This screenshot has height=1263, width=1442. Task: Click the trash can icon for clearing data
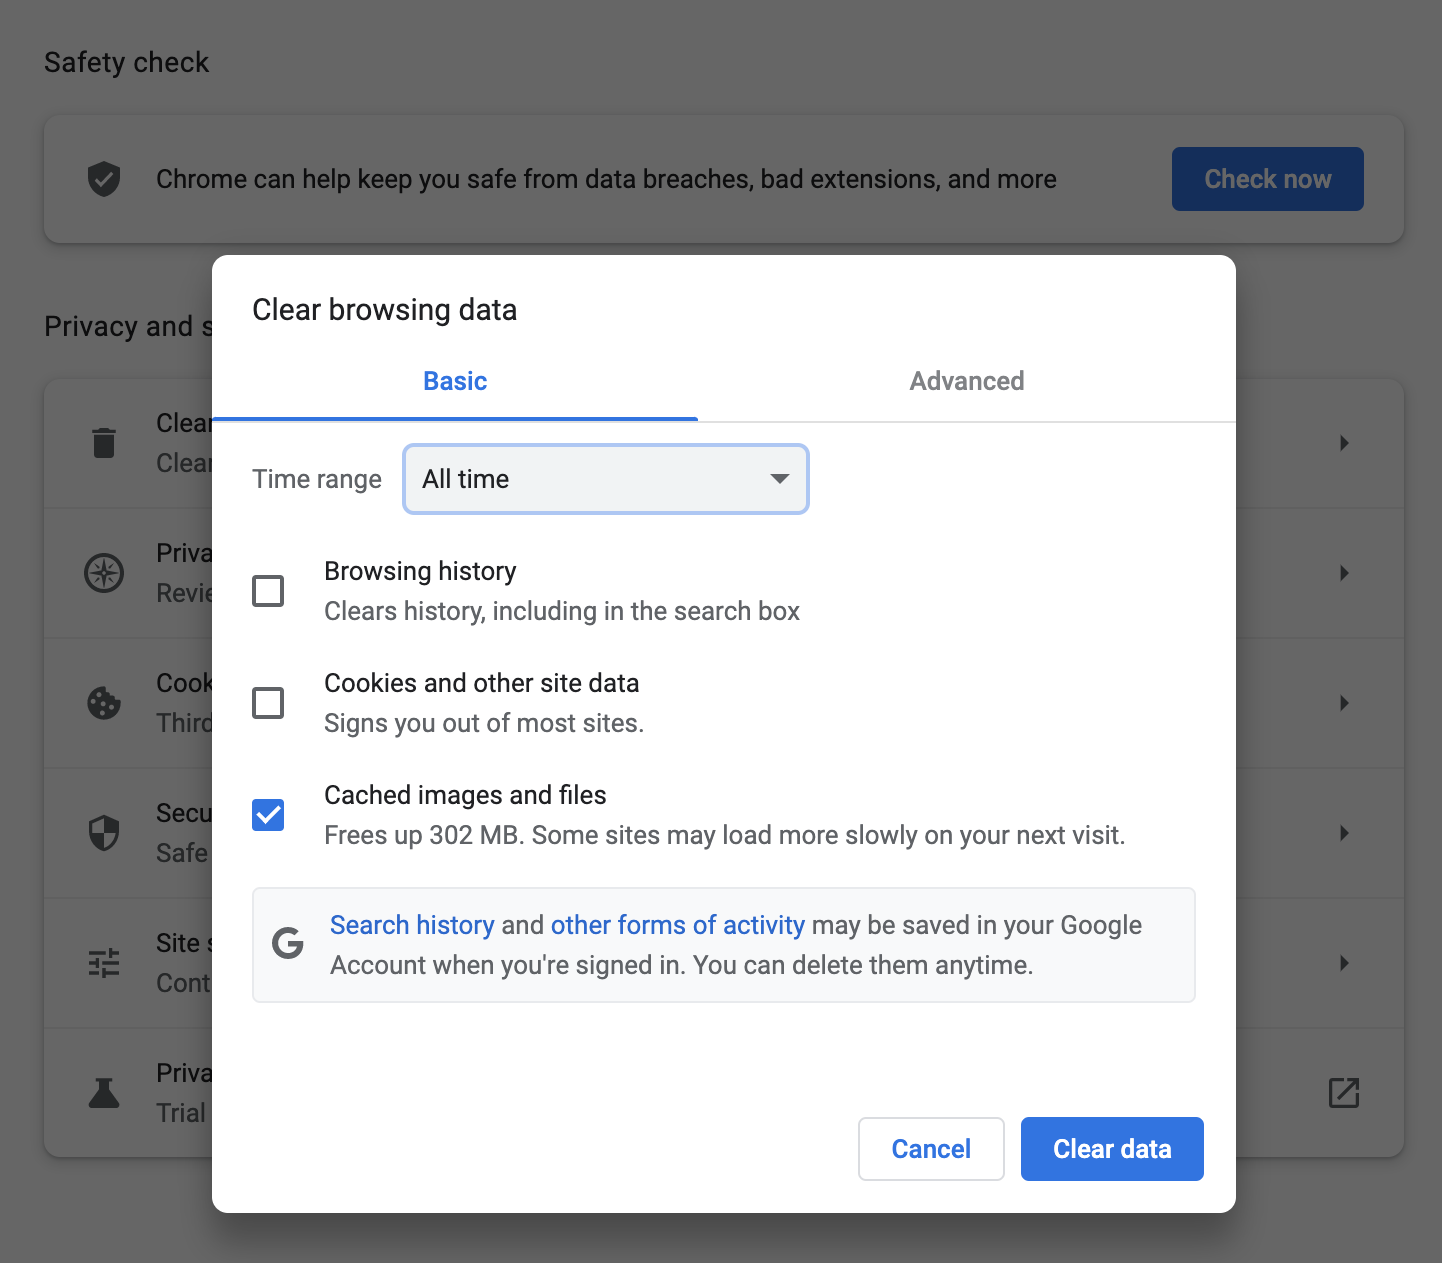[x=104, y=442]
